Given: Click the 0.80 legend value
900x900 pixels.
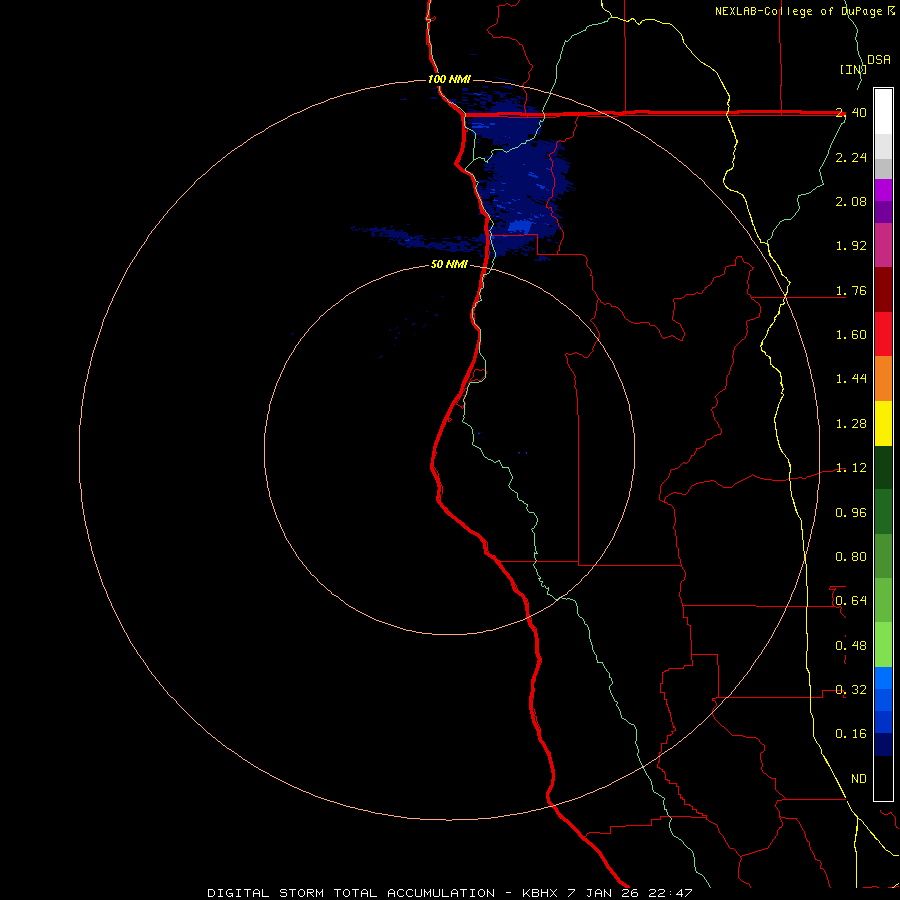Looking at the screenshot, I should tap(851, 557).
